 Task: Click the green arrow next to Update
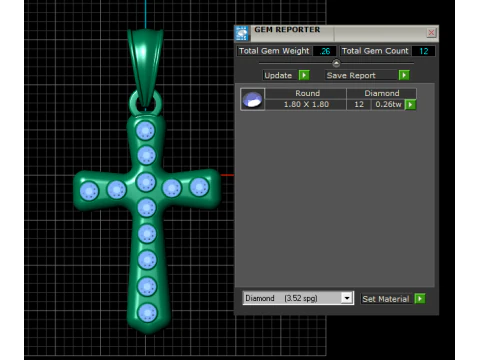click(304, 75)
